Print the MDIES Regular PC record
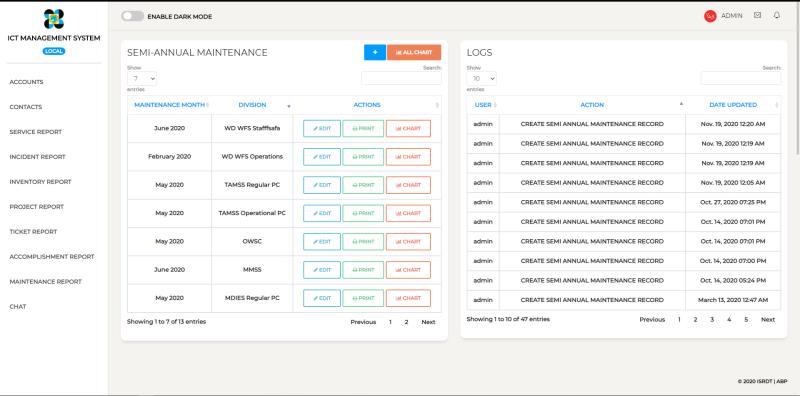The height and width of the screenshot is (396, 800). click(363, 298)
